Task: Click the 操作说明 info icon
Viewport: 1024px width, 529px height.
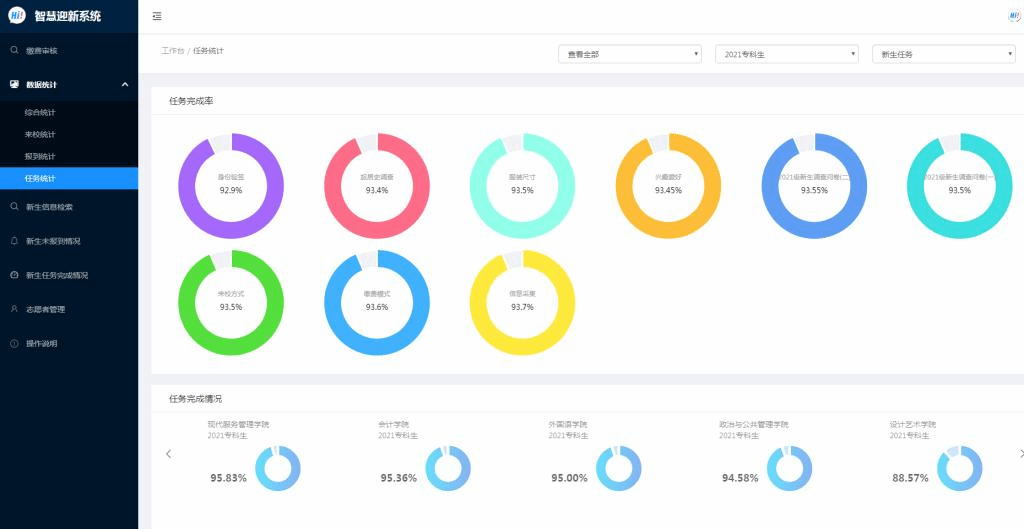Action: (x=14, y=344)
